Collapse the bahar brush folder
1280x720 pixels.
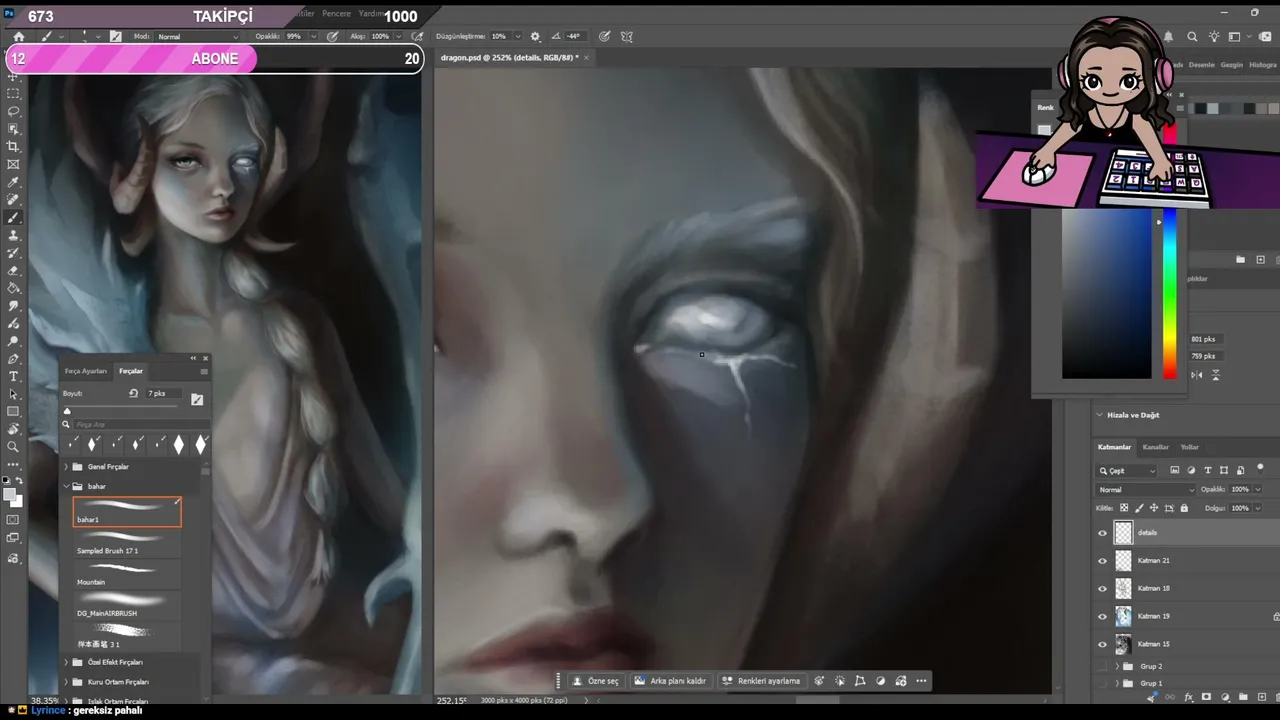tap(66, 487)
